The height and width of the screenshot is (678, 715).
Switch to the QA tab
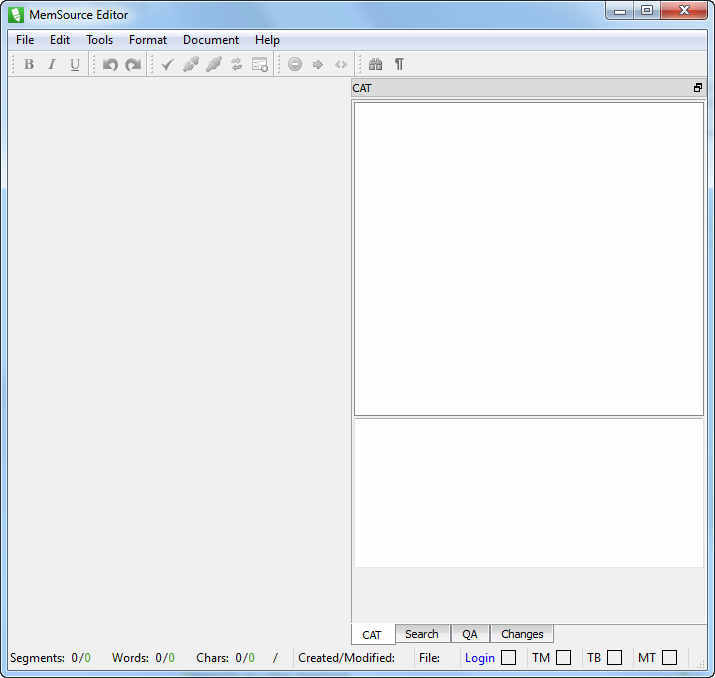470,634
